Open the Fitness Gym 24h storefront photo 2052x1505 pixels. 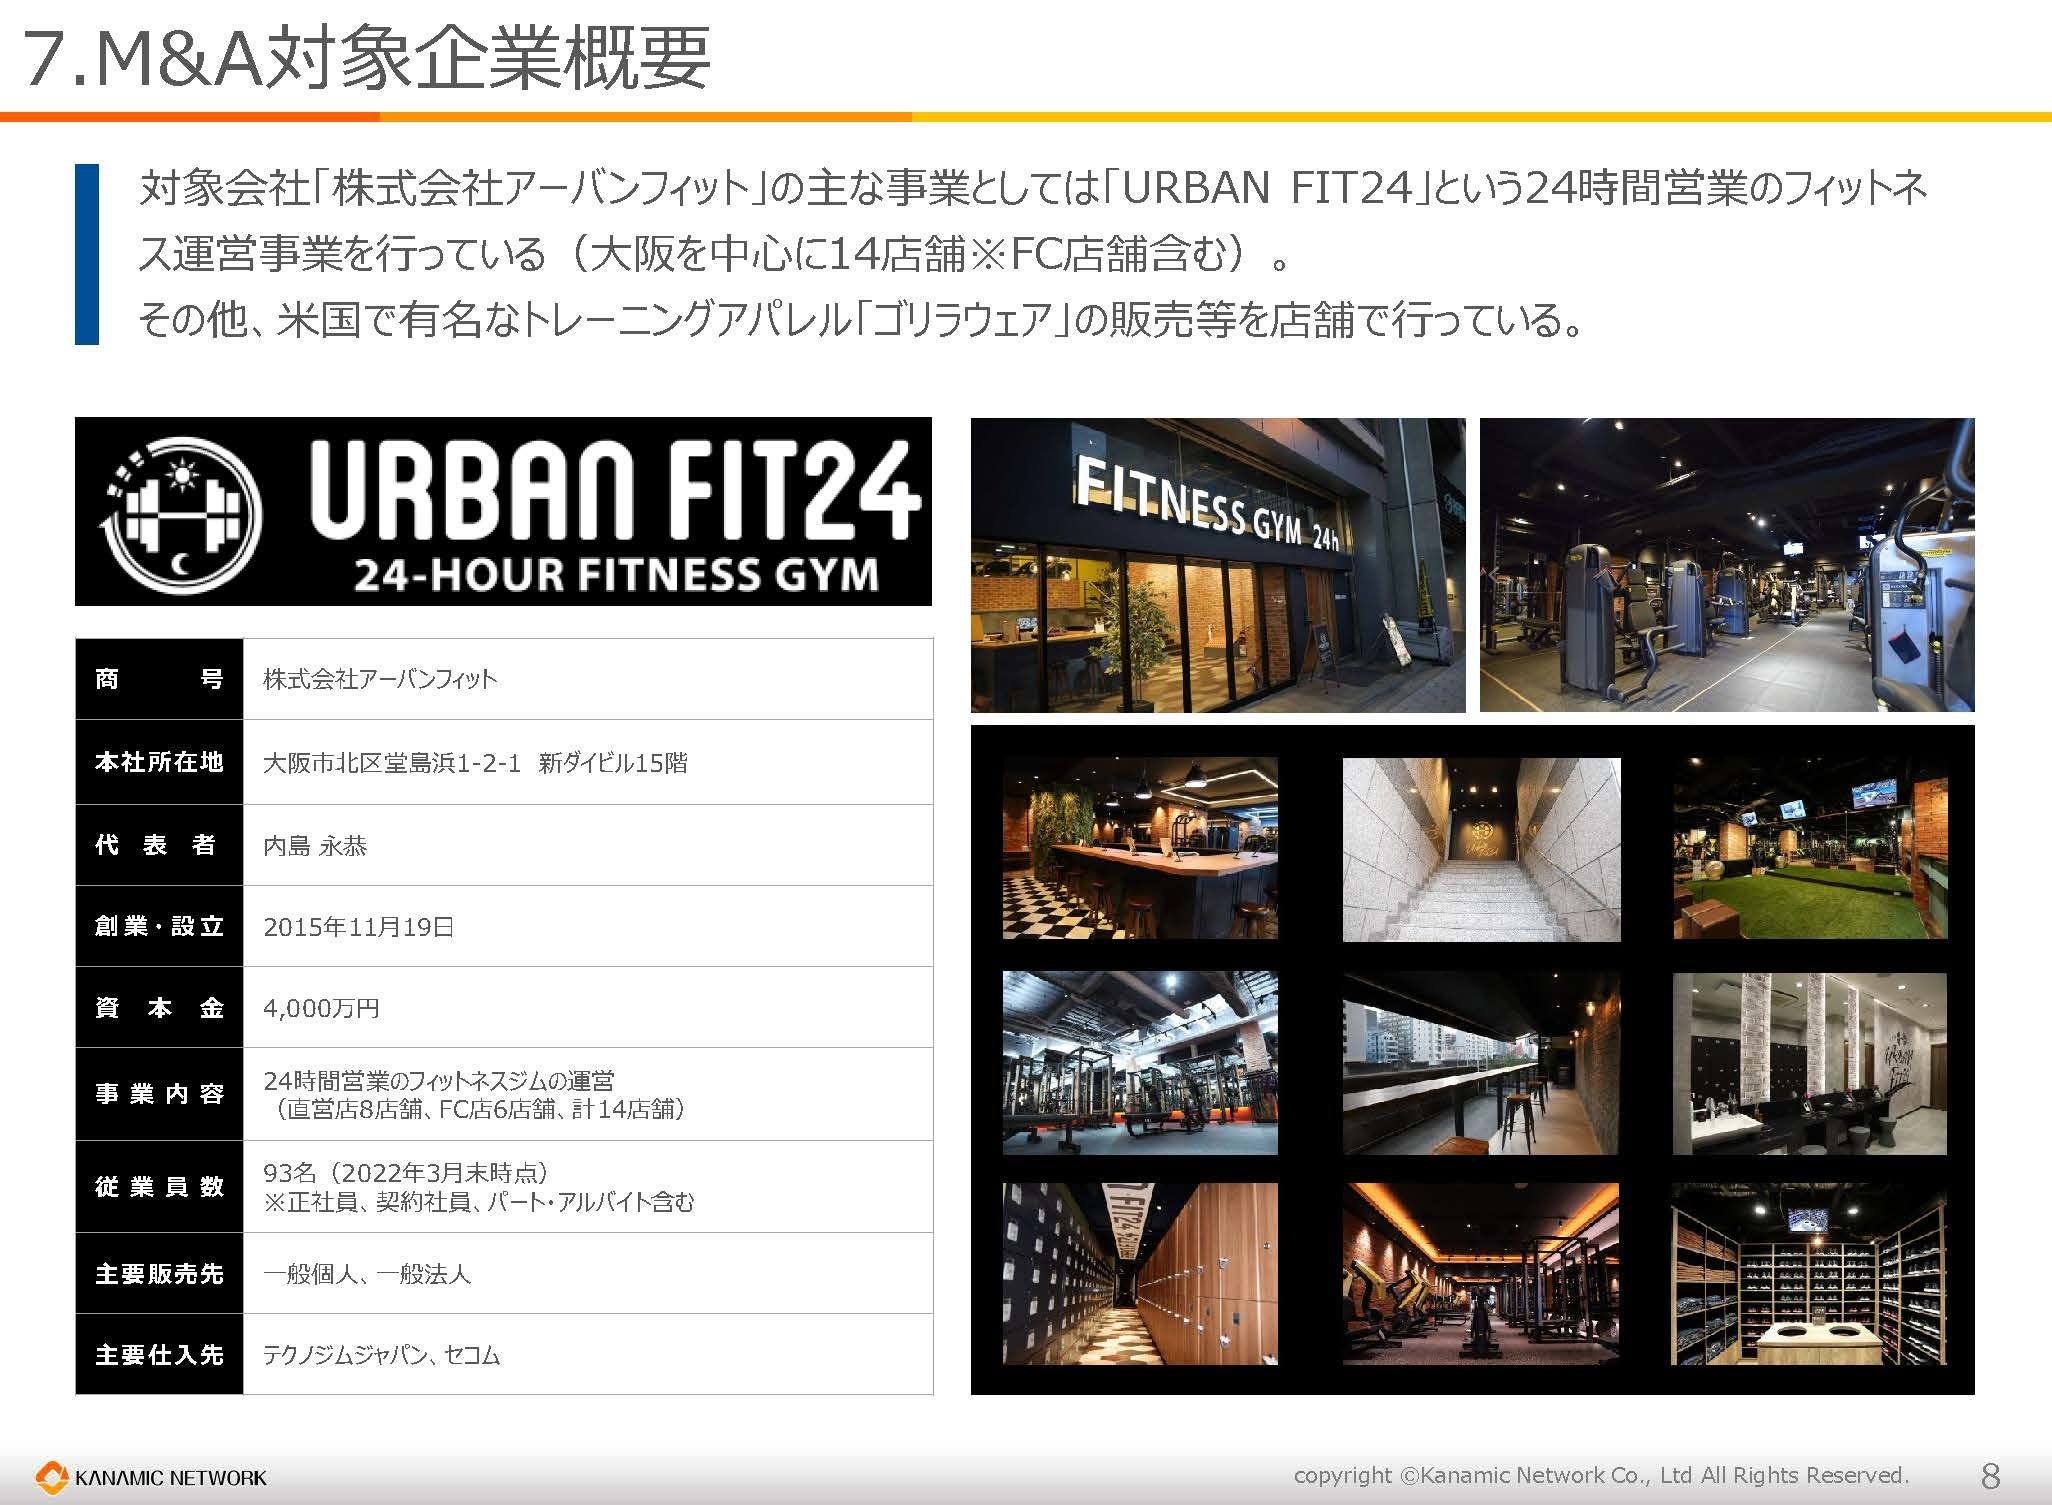[x=1217, y=565]
